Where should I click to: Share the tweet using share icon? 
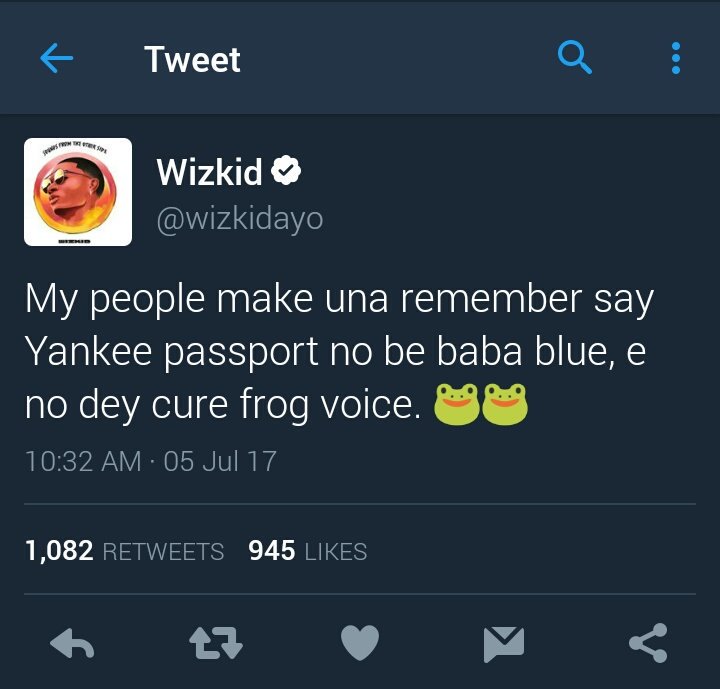tap(648, 643)
